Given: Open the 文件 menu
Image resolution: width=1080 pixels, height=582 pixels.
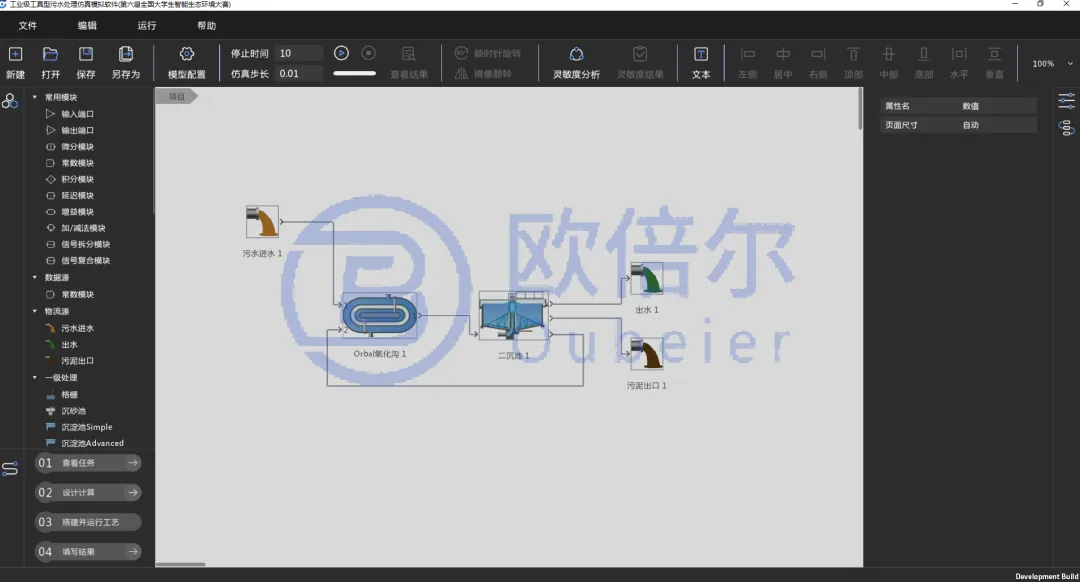Looking at the screenshot, I should tap(28, 25).
